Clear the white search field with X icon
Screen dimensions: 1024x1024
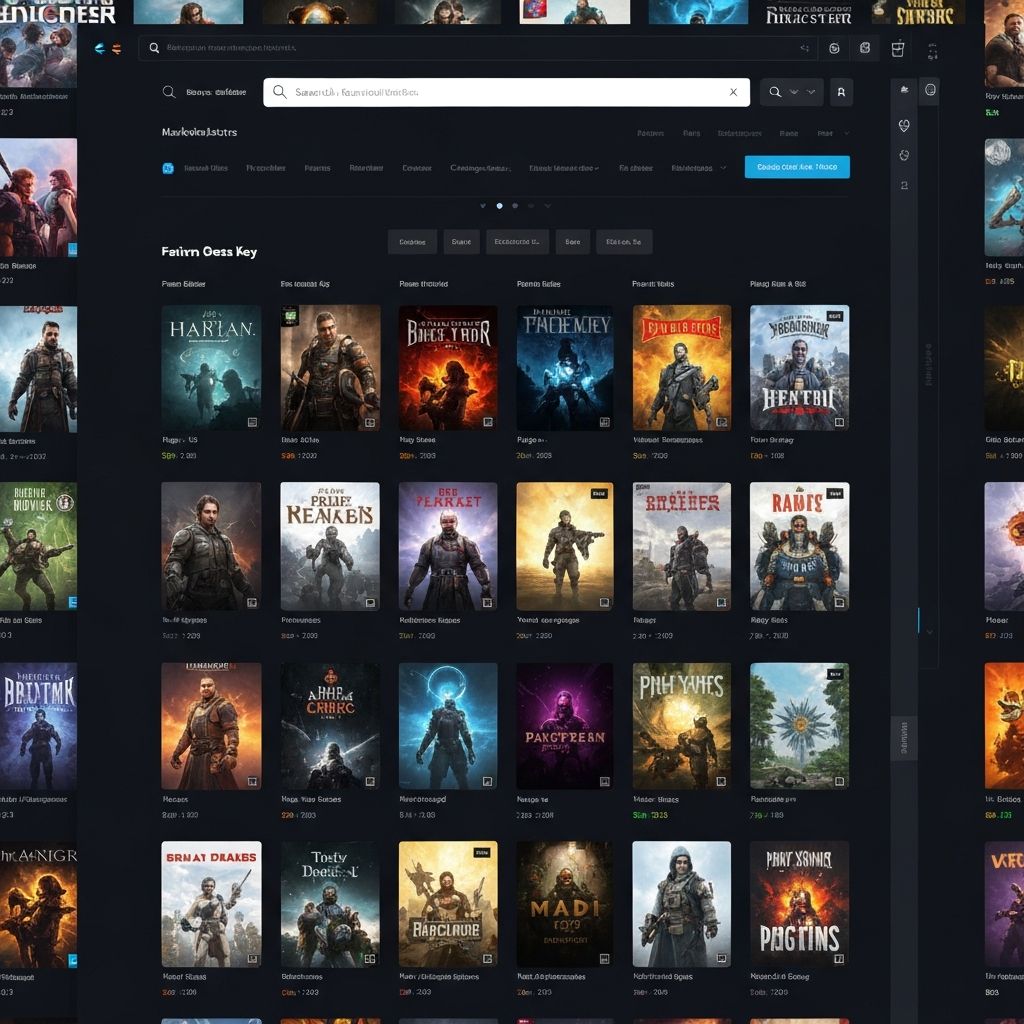(733, 92)
